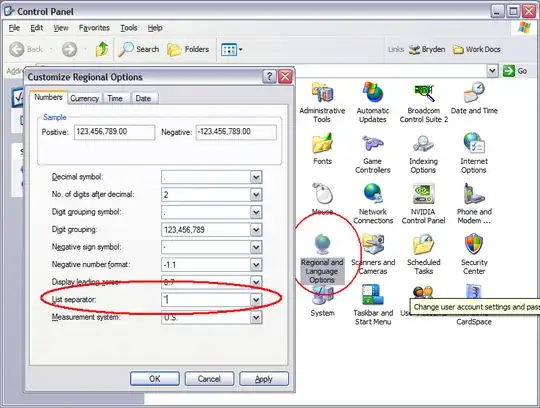This screenshot has width=540, height=408.
Task: Open Taskbar and Start Menu icon
Action: (373, 295)
